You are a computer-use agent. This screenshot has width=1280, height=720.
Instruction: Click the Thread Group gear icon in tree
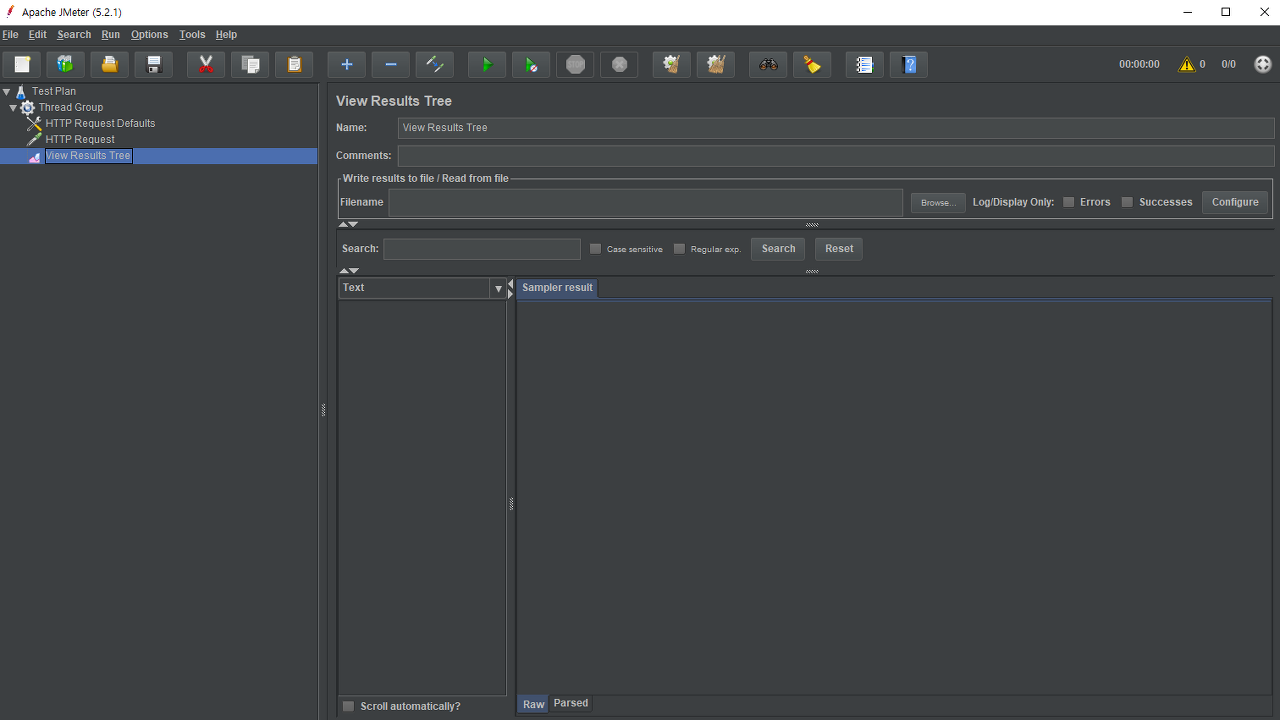pyautogui.click(x=27, y=107)
